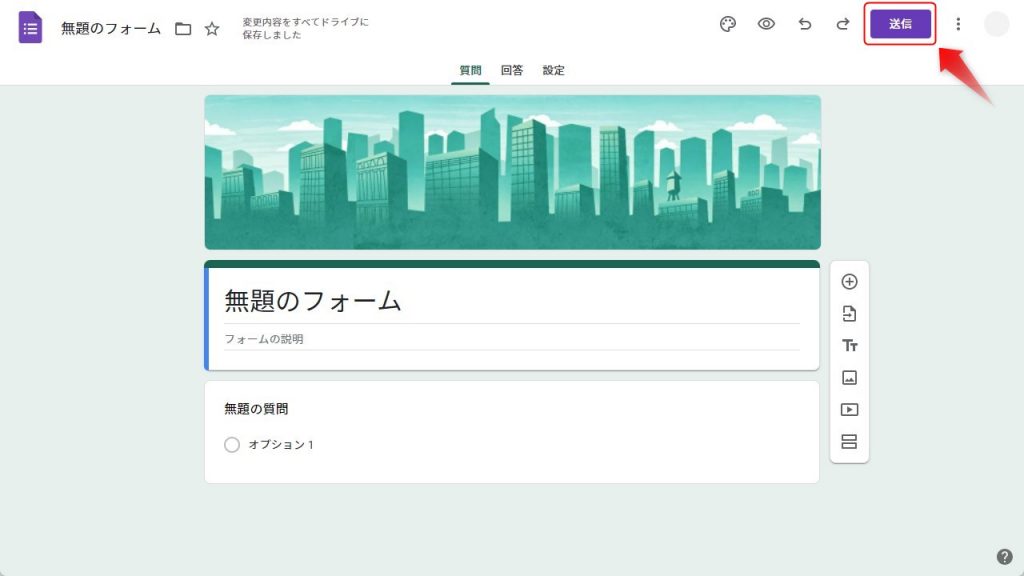
Task: Click the オプション 1 label text
Action: [x=281, y=445]
